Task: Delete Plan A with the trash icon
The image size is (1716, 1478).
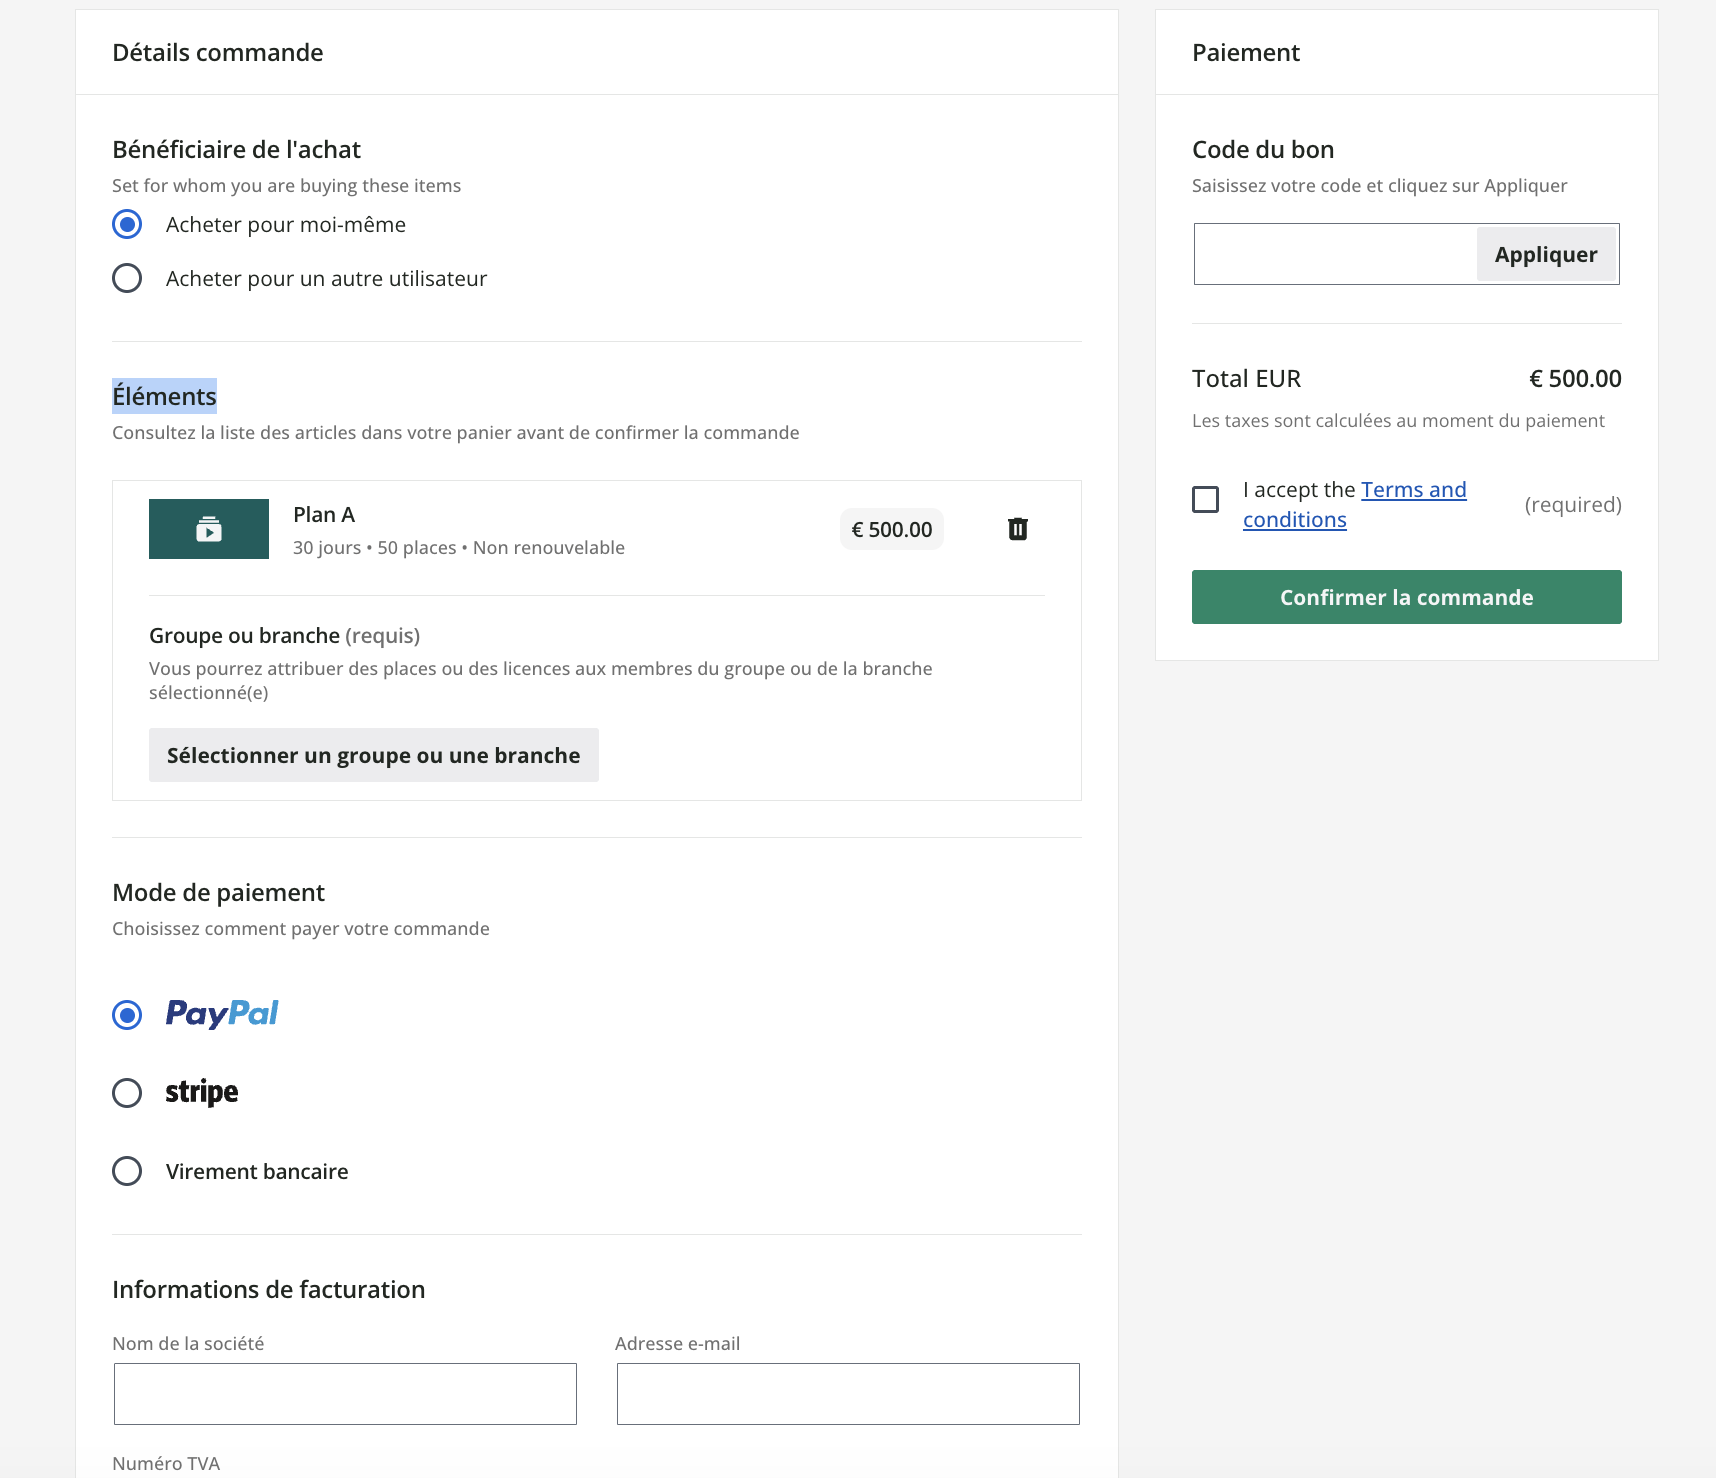Action: point(1017,529)
